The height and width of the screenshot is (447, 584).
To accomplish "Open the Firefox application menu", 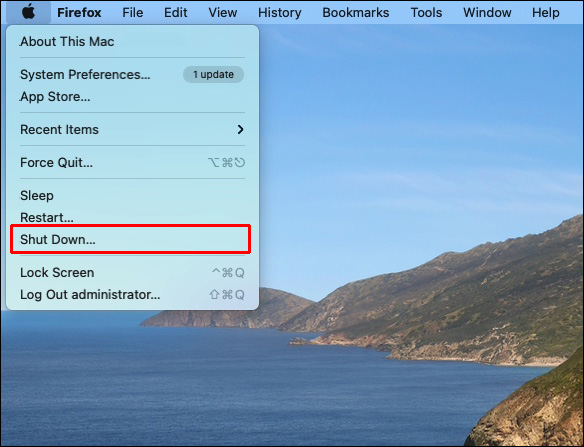I will [79, 12].
